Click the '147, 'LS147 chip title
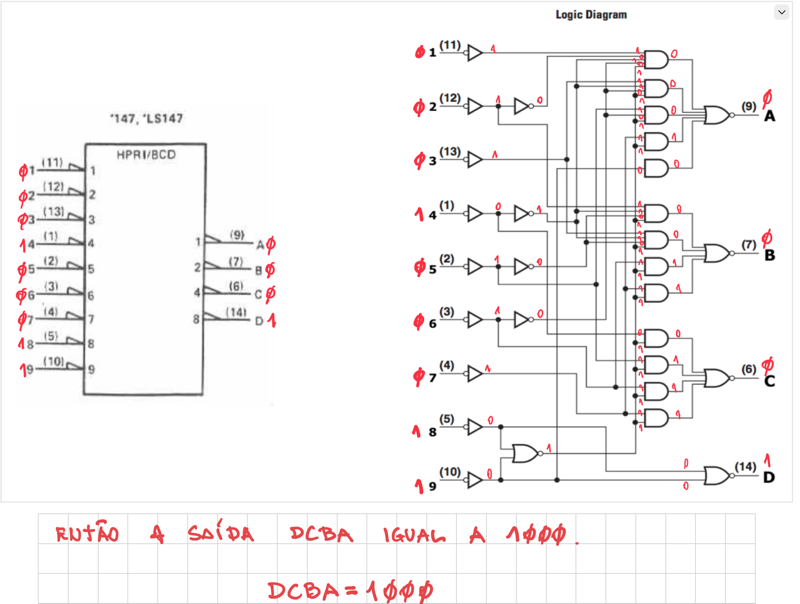The image size is (800, 604). (x=146, y=119)
